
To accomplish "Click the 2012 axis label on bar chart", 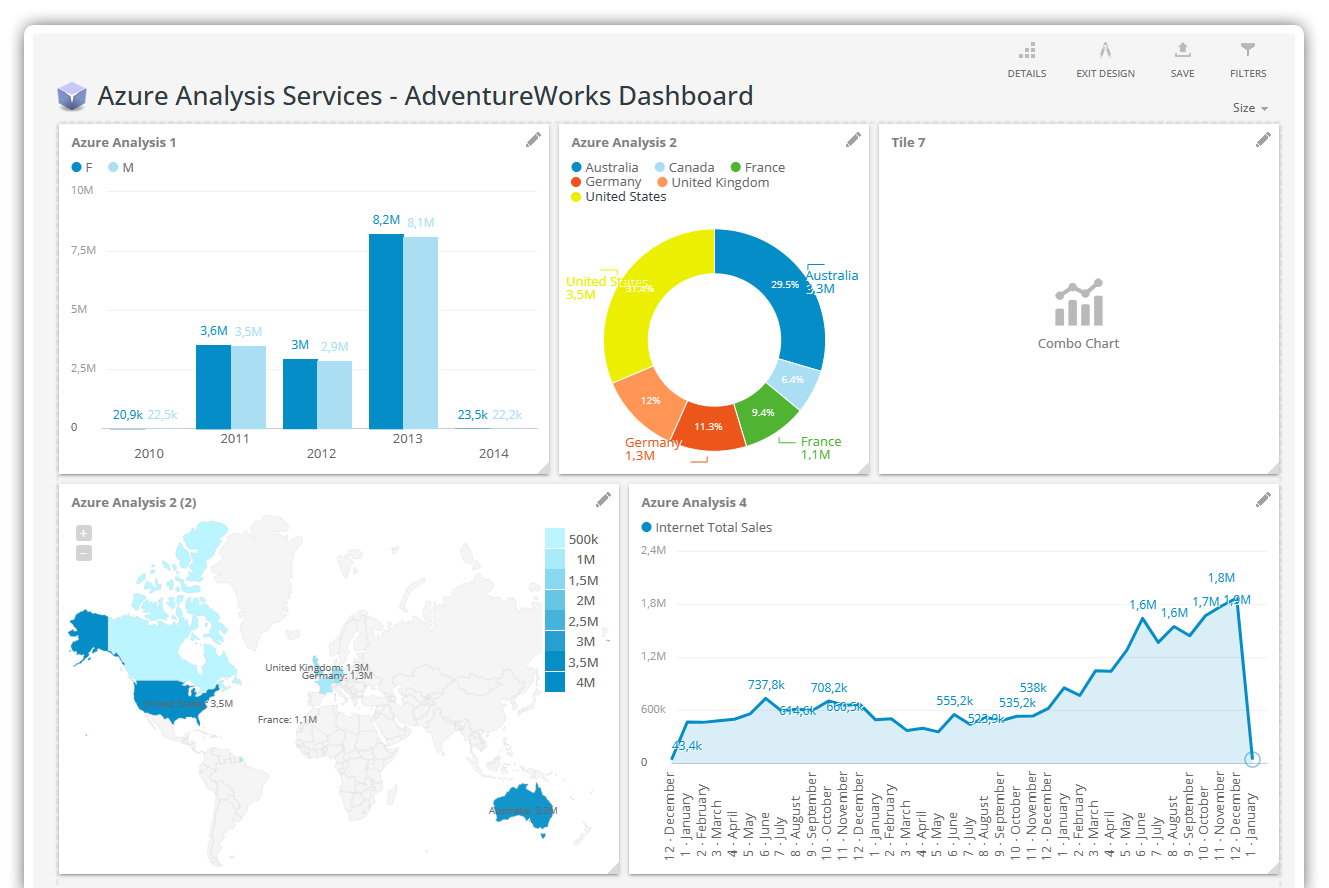I will [x=321, y=454].
